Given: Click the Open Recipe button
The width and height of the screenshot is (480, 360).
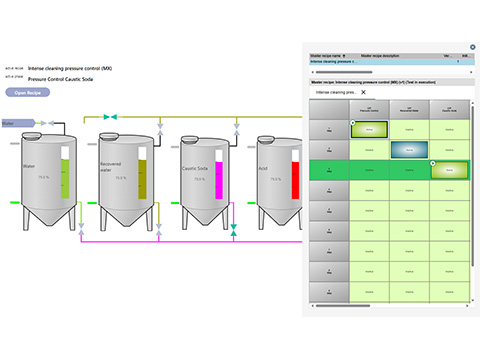Looking at the screenshot, I should 28,92.
